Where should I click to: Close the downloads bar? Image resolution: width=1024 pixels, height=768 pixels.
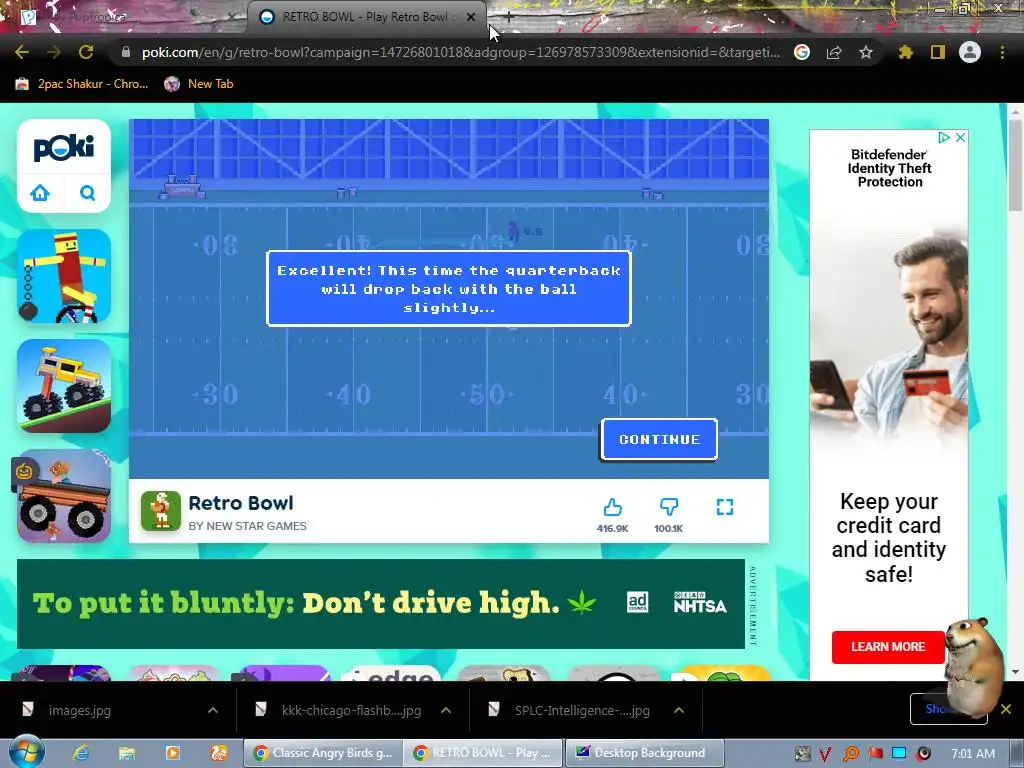coord(1006,709)
